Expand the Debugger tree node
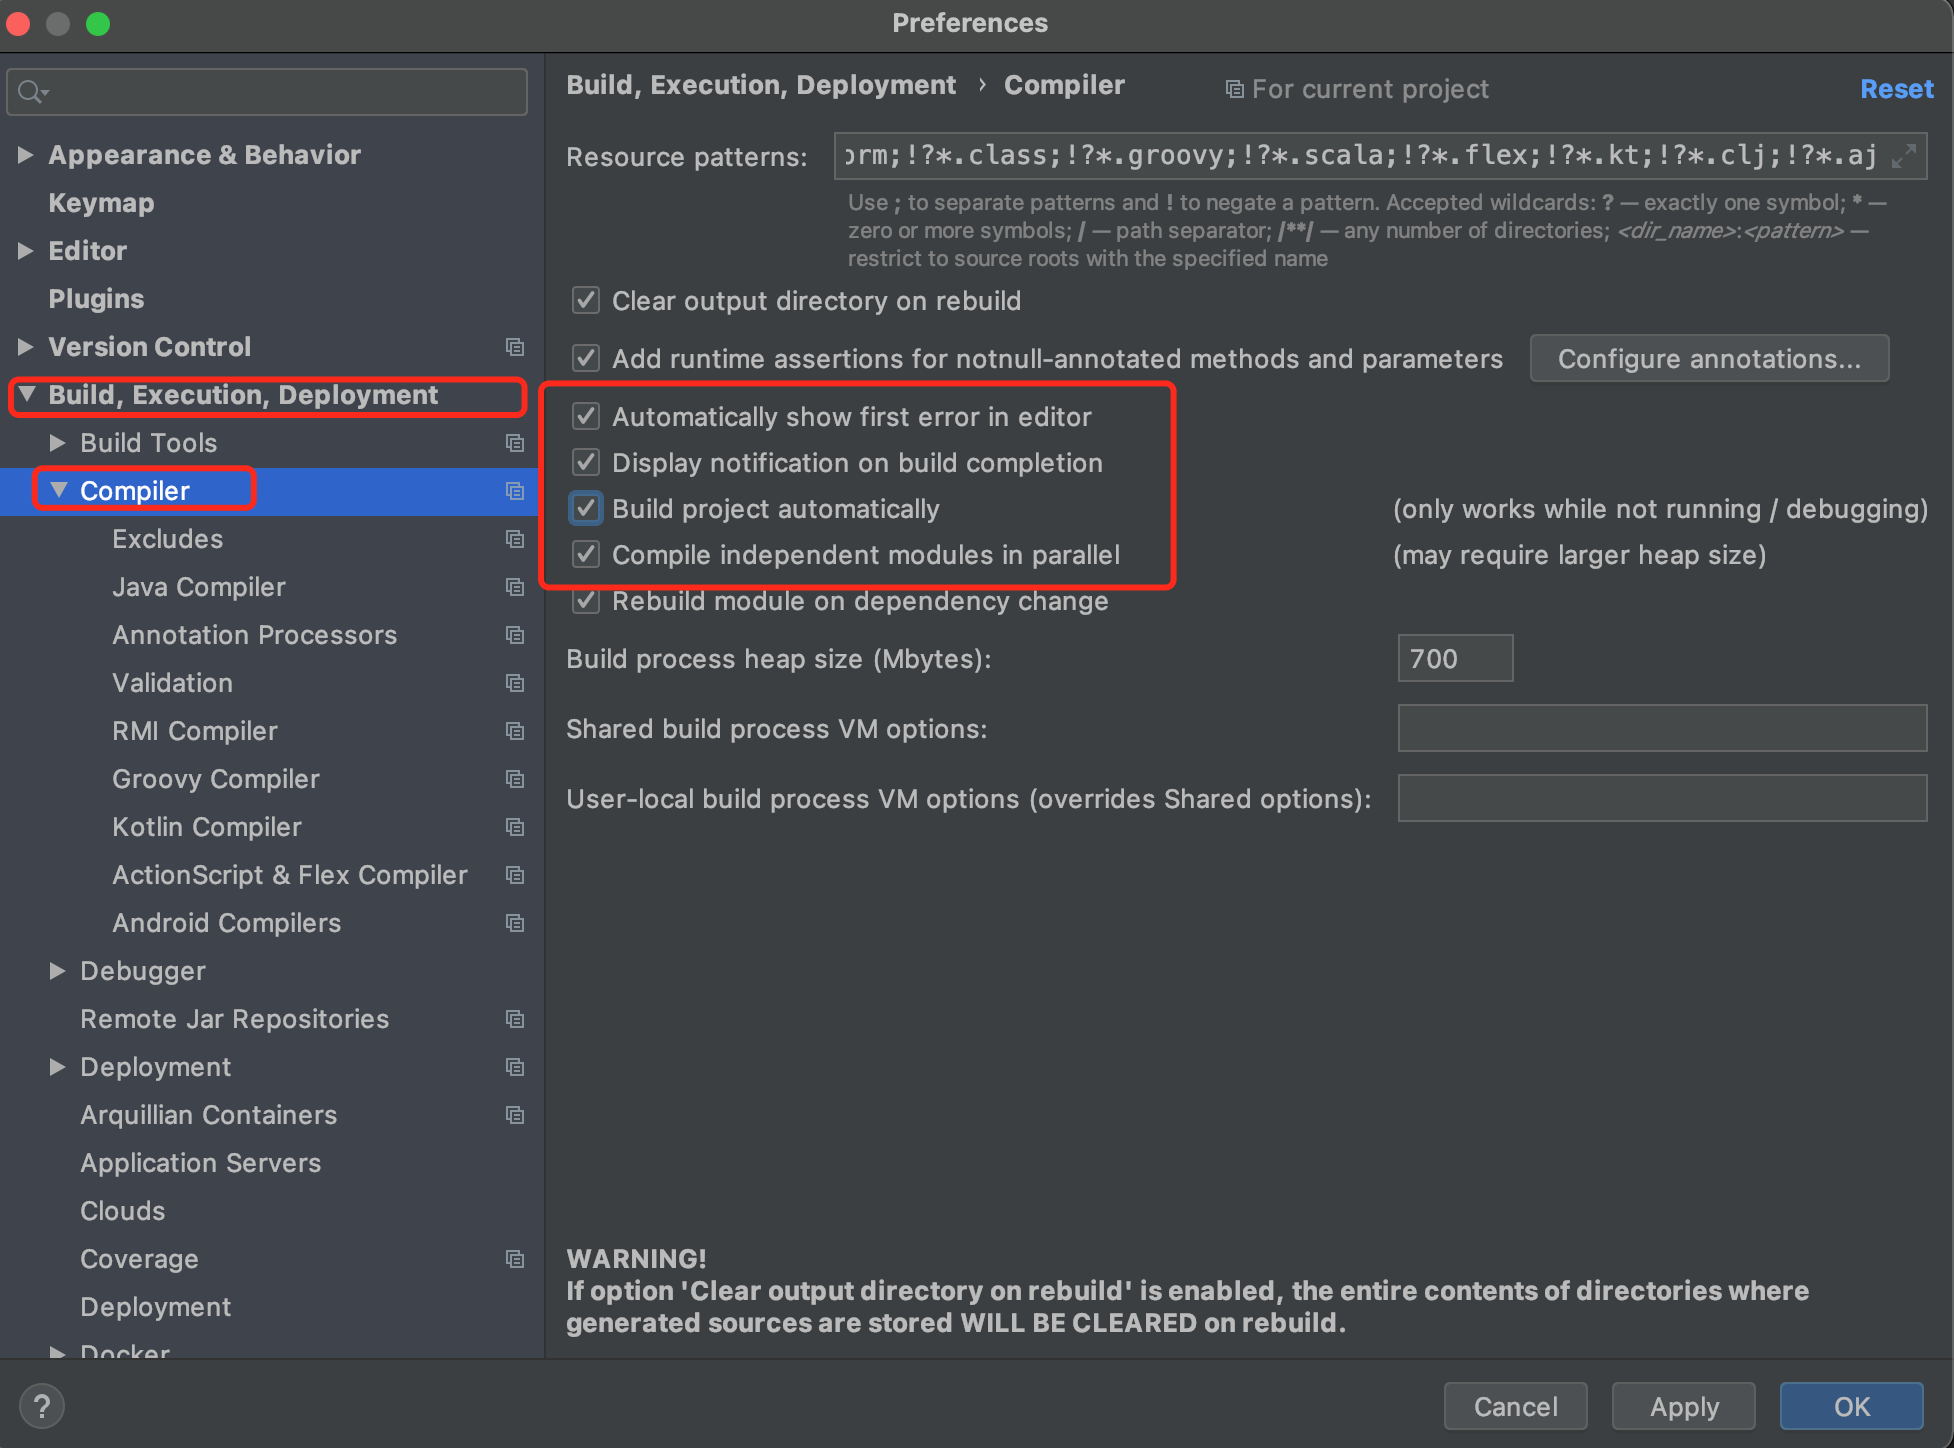1954x1448 pixels. coord(58,971)
